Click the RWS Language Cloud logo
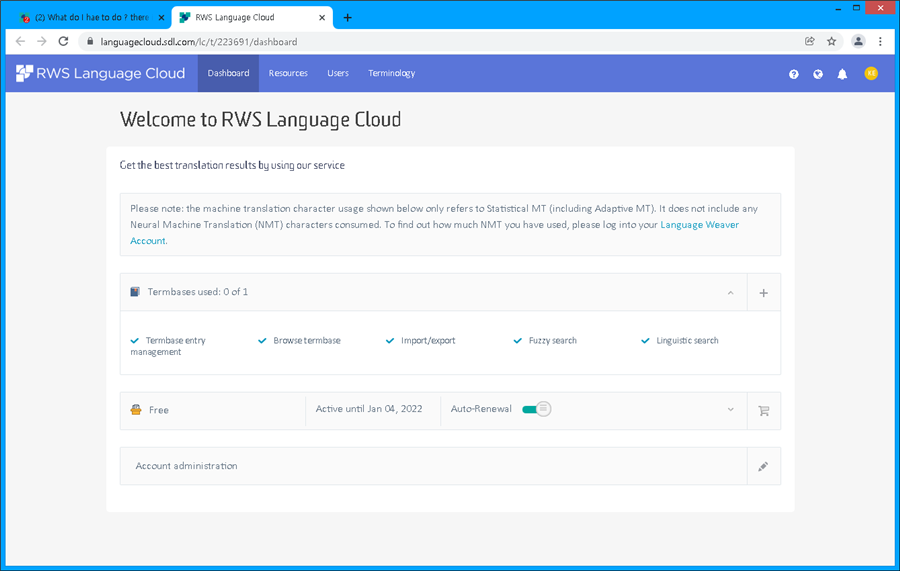This screenshot has width=900, height=571. [x=100, y=73]
